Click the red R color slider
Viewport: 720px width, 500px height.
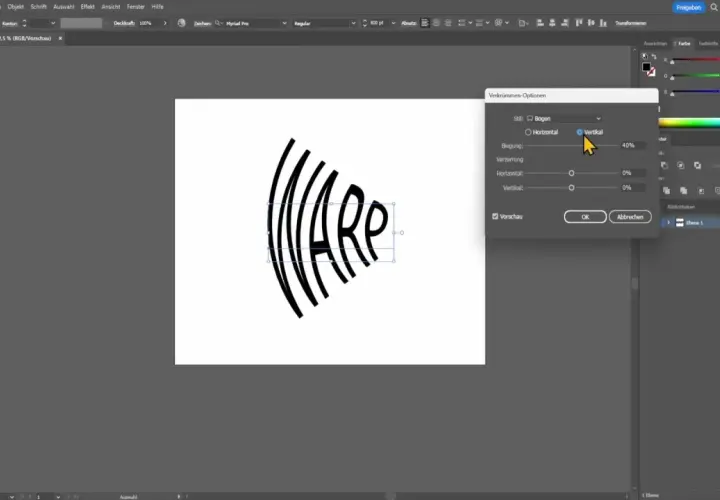694,60
